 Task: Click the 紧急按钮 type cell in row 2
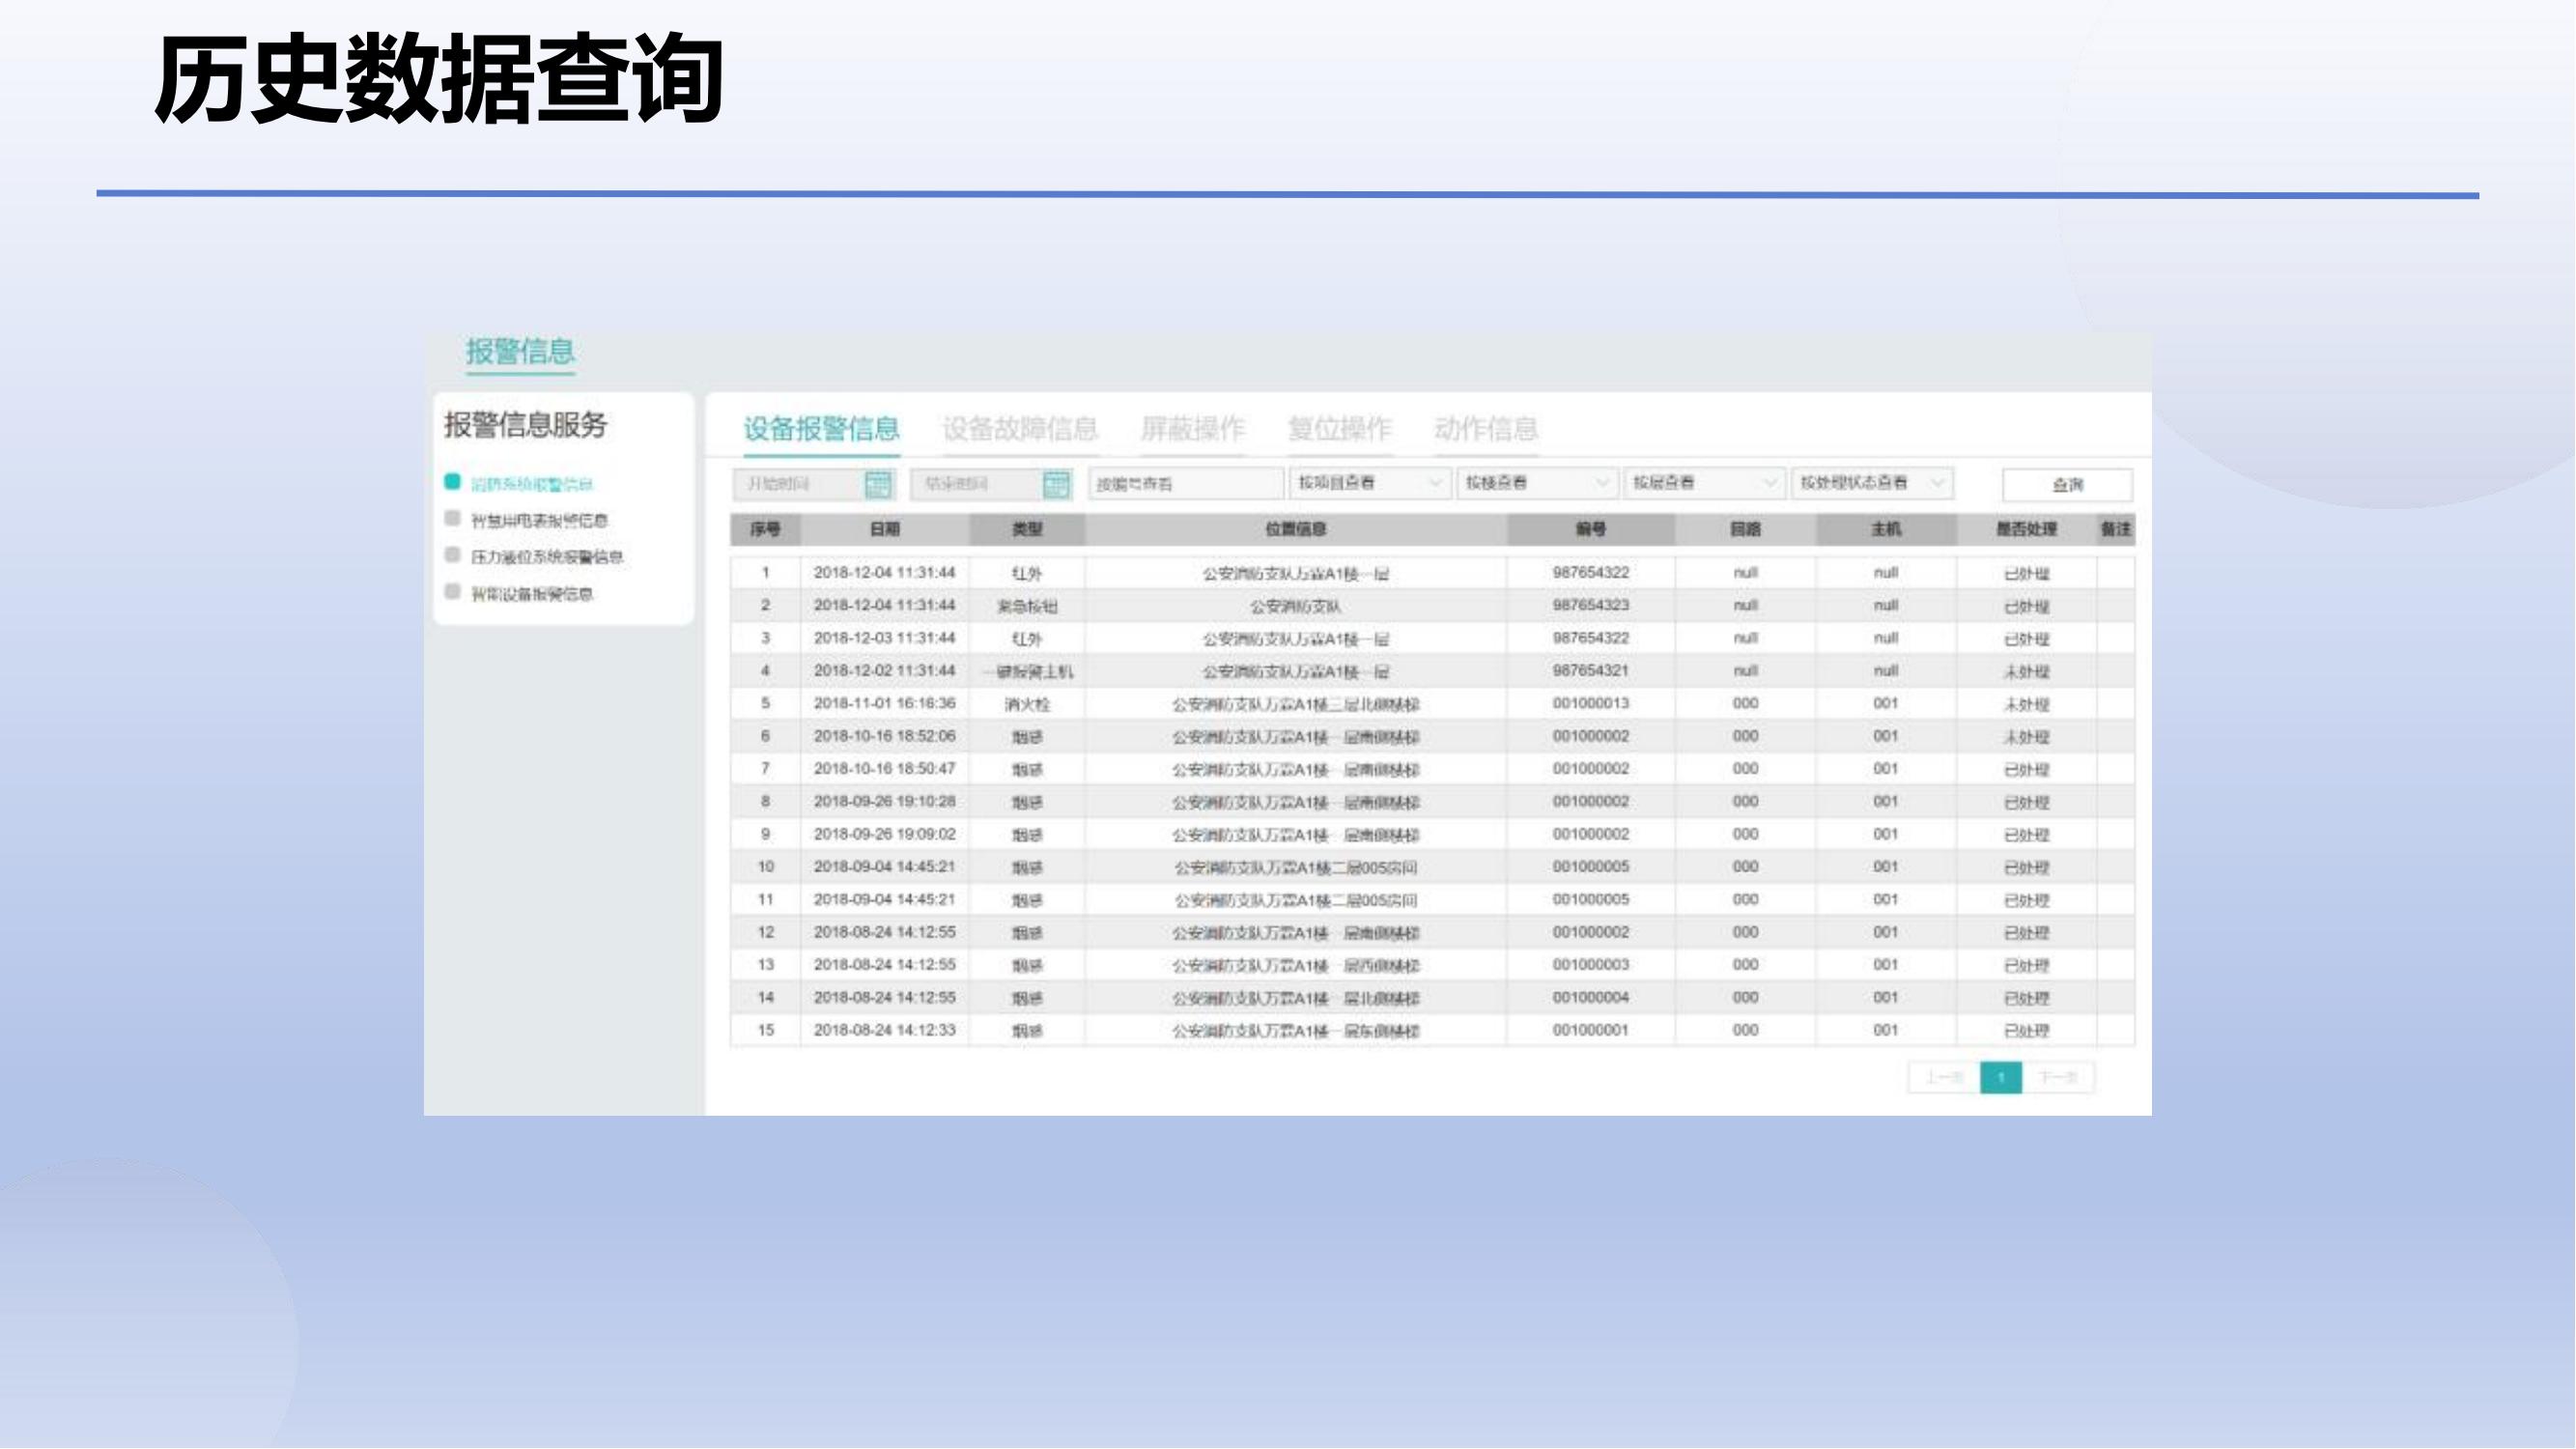click(1027, 606)
